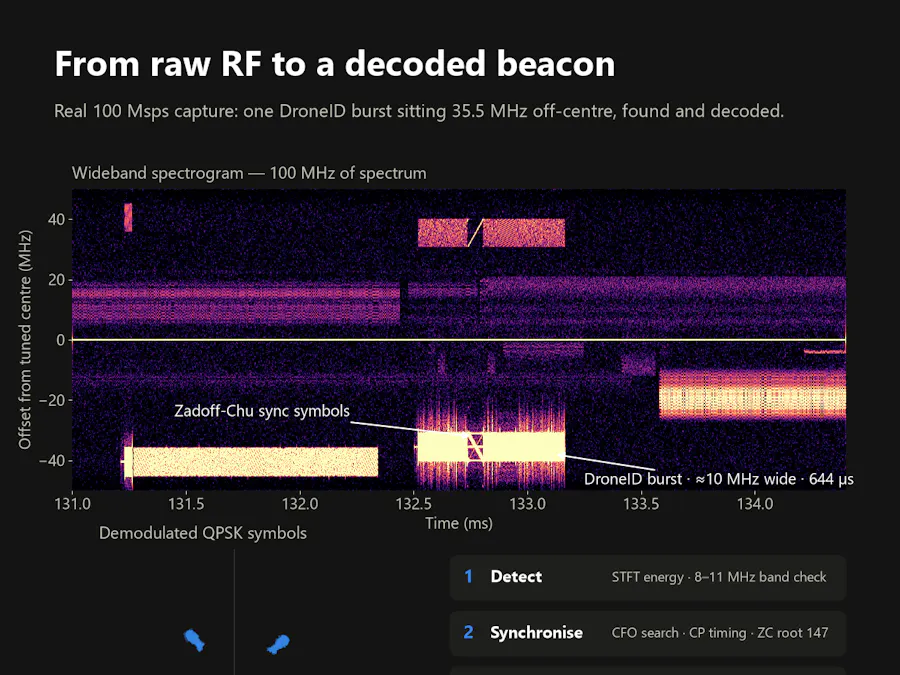Click the Synchronise step card
Screen dimensions: 900x675
click(648, 633)
